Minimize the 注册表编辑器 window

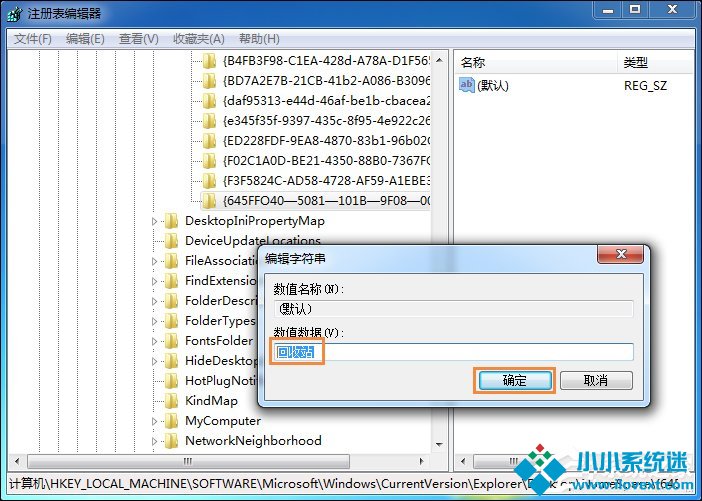pyautogui.click(x=608, y=9)
